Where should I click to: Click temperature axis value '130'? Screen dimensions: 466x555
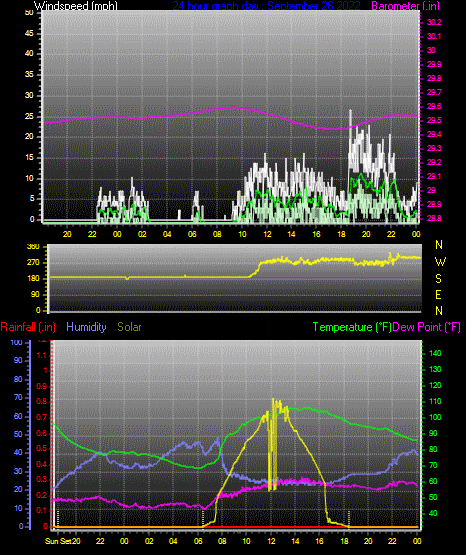click(435, 370)
